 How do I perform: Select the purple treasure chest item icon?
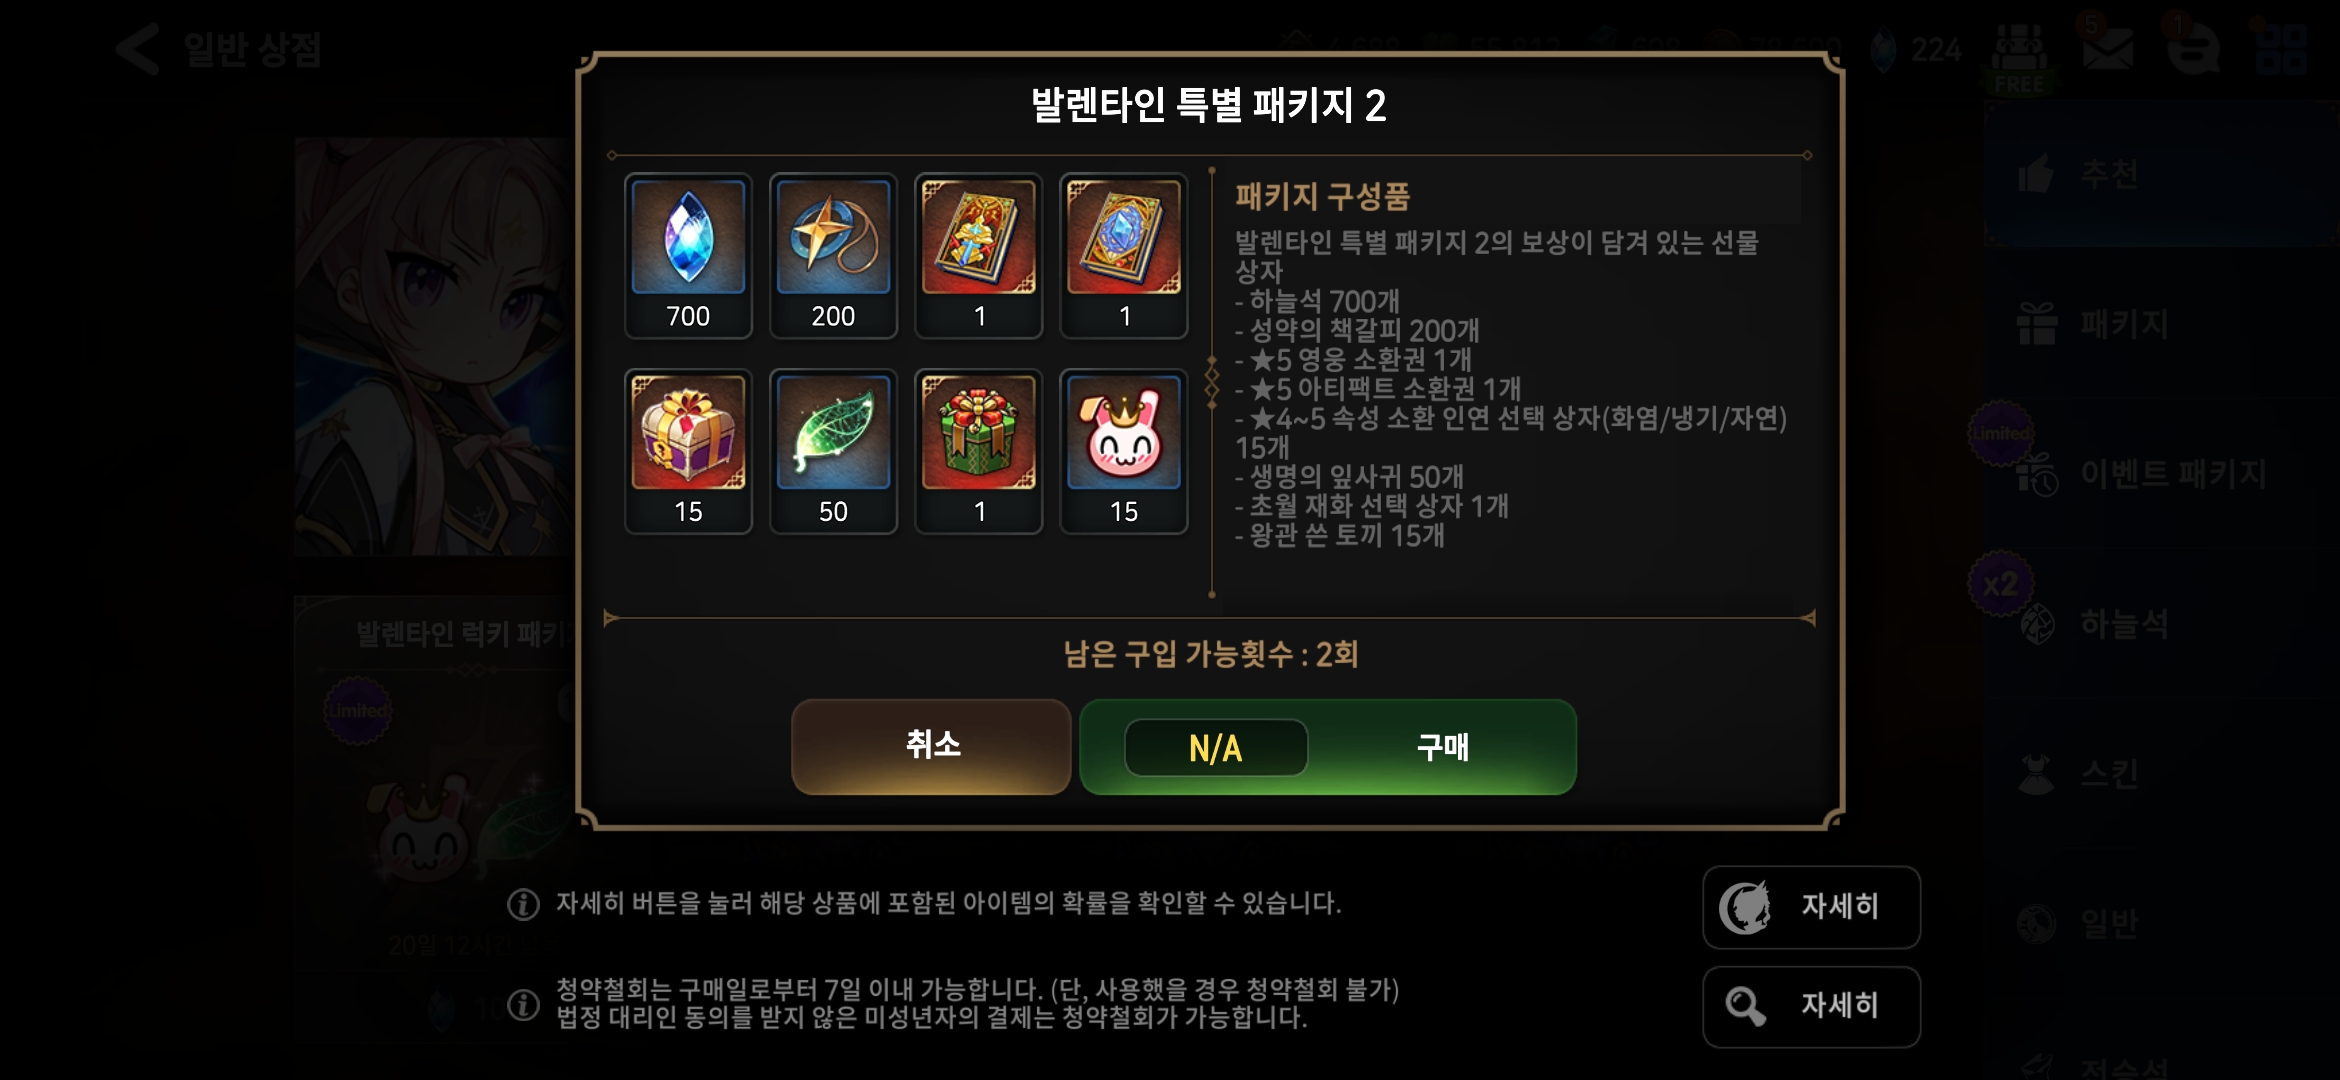click(688, 451)
